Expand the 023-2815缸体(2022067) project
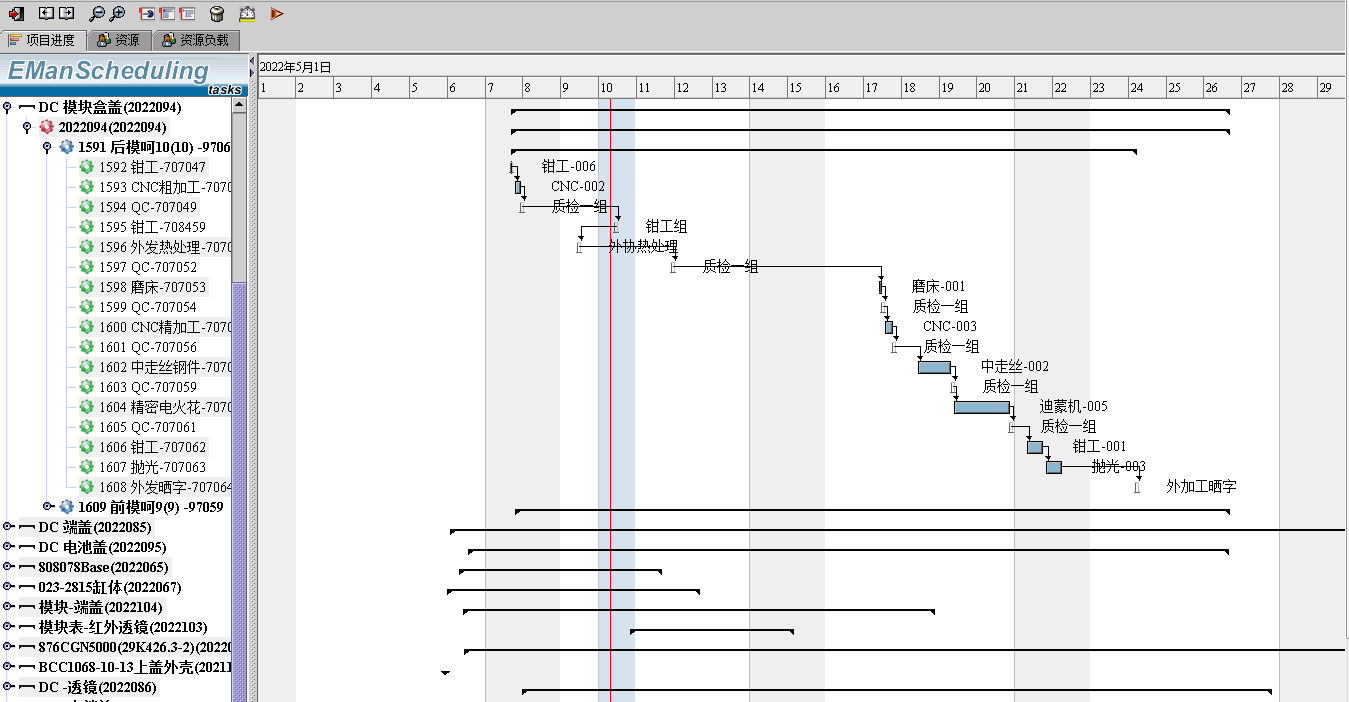Viewport: 1349px width, 702px height. coord(8,587)
